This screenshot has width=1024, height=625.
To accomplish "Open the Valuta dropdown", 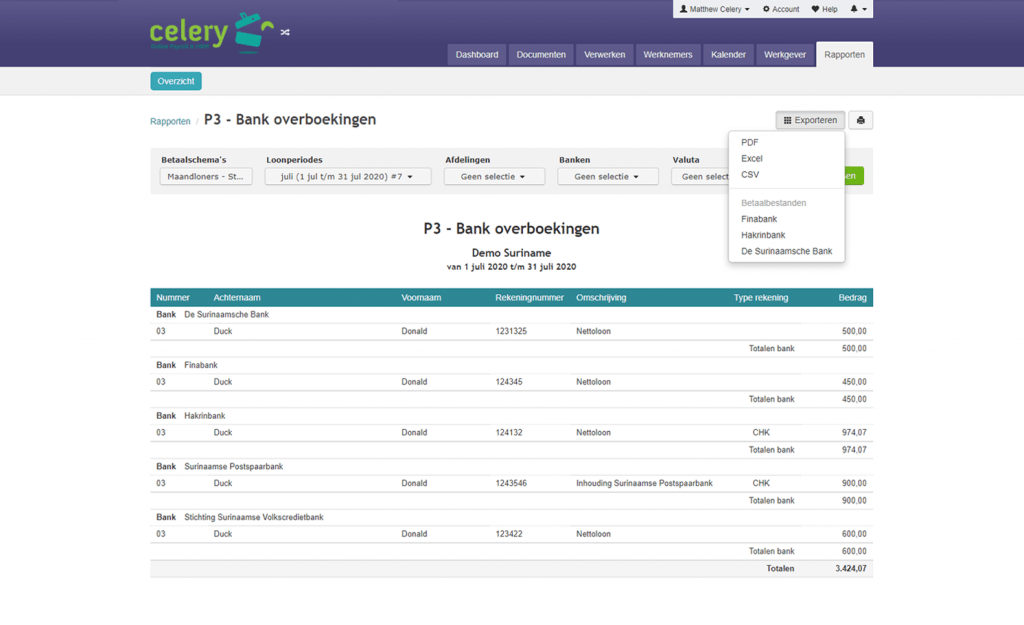I will [x=700, y=176].
